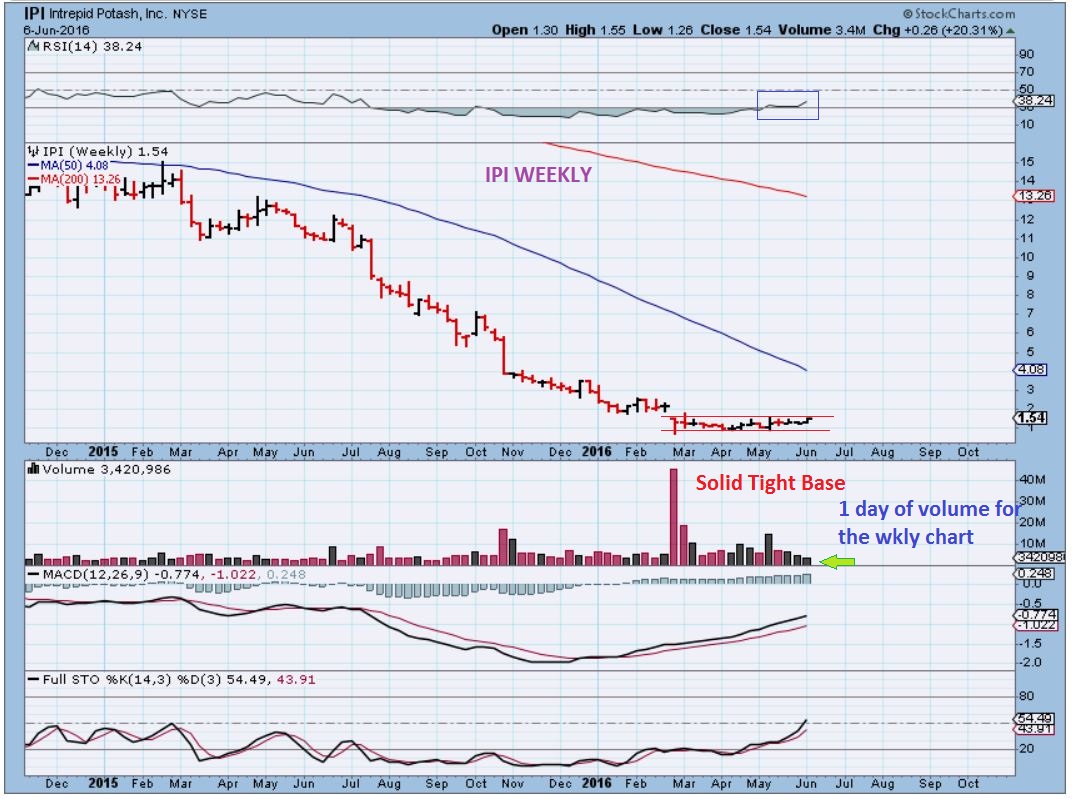
Task: Click the 70 level on RSI axis
Action: click(x=1026, y=72)
